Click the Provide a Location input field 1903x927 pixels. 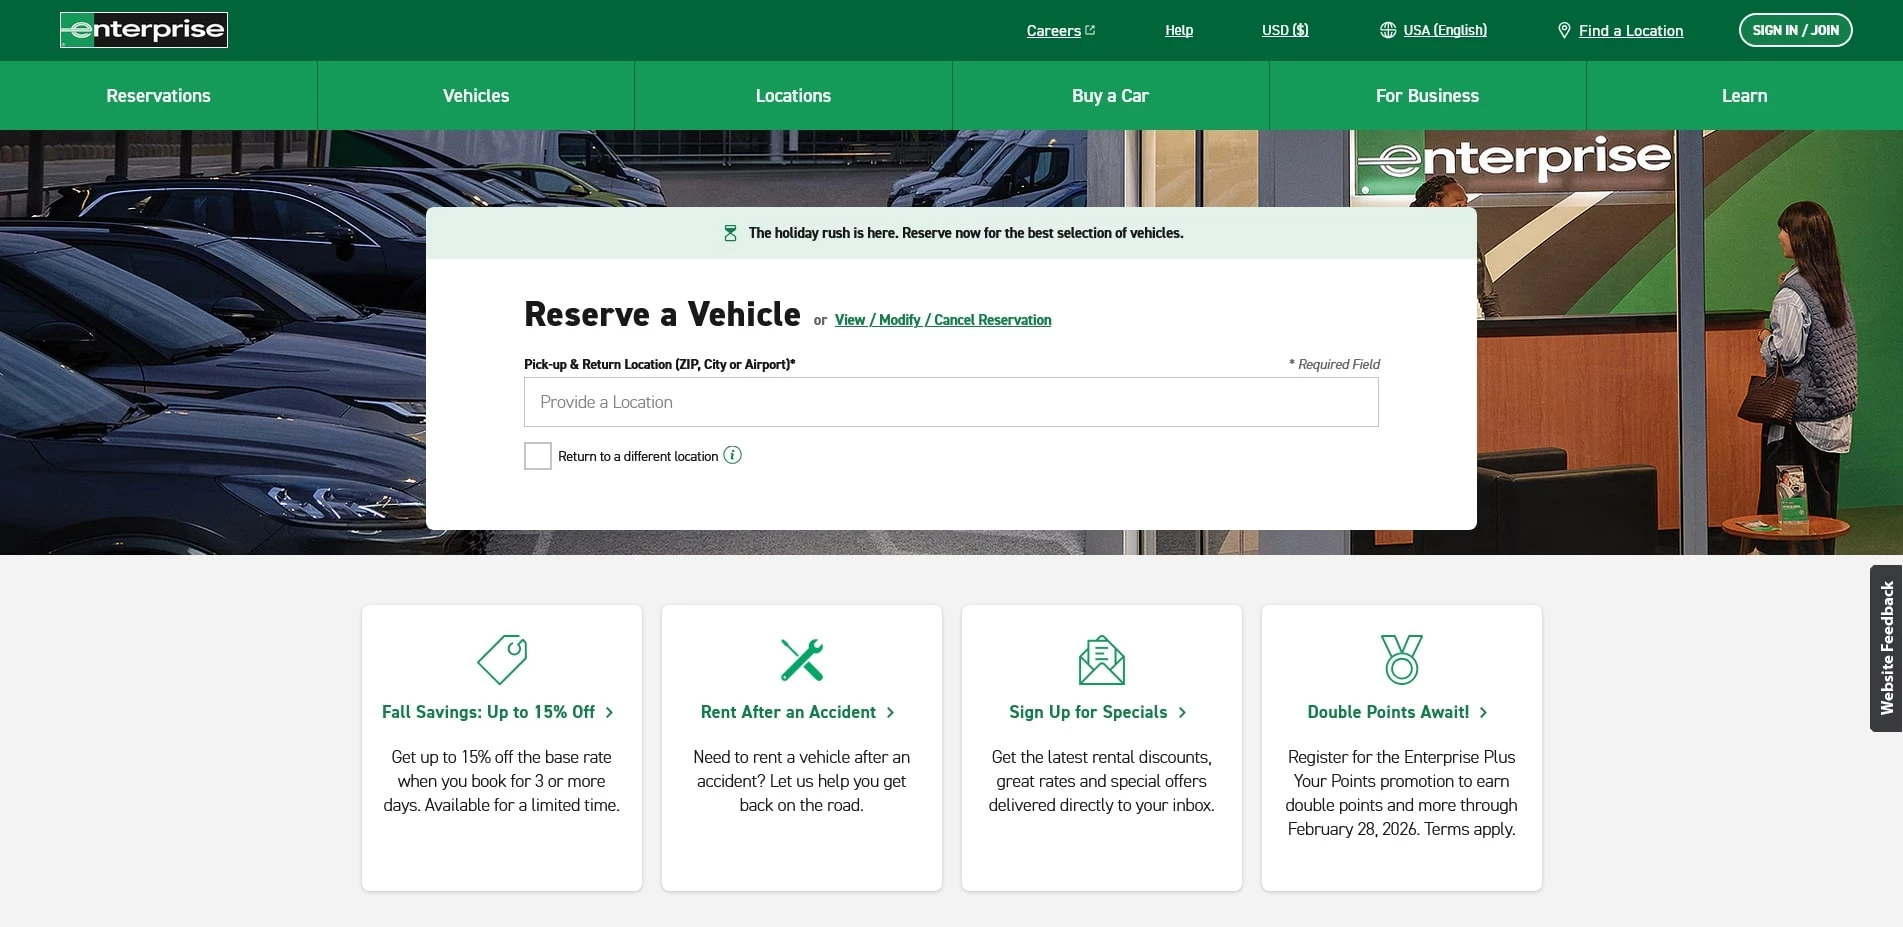click(951, 401)
